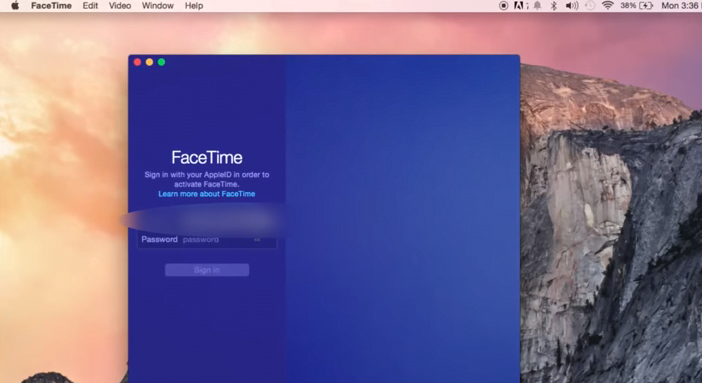Click the FaceTime heading text
Viewport: 702px width, 383px height.
click(x=207, y=158)
